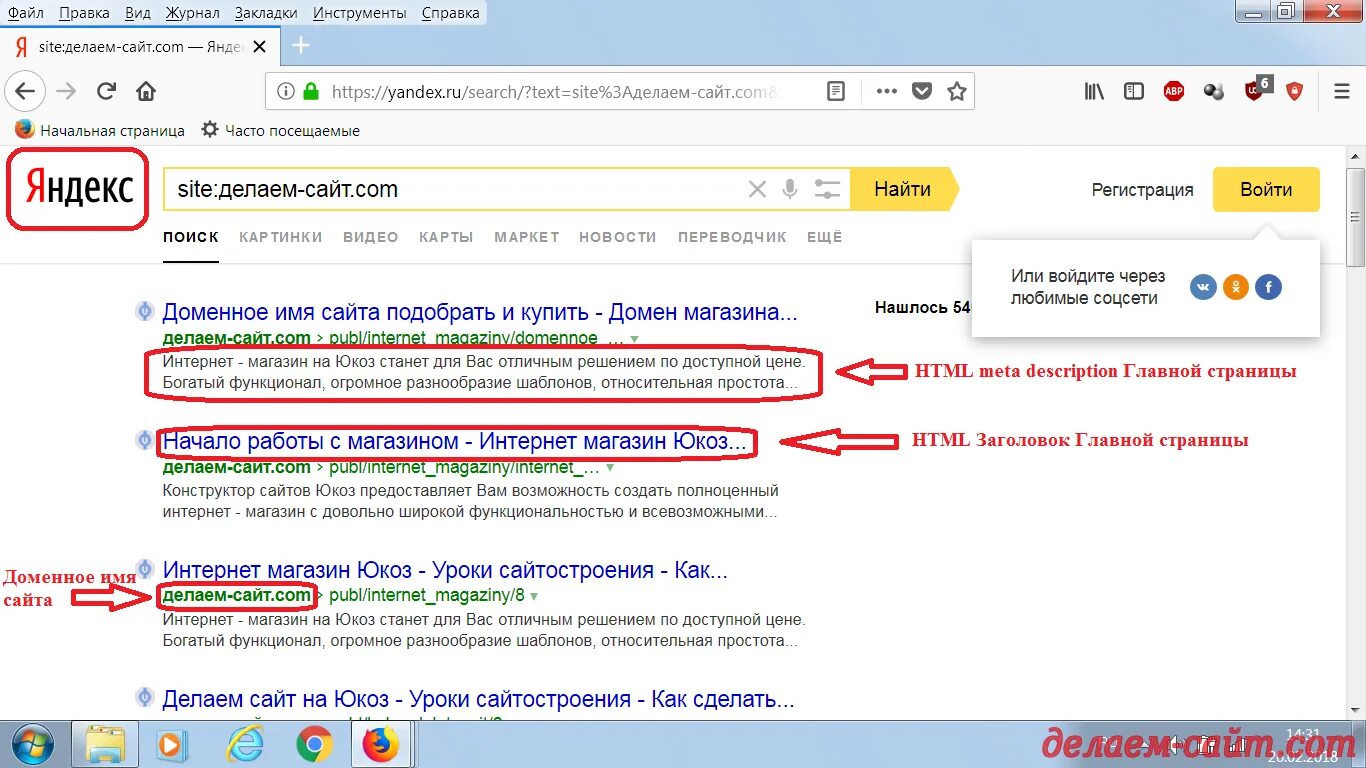Switch to Новости search tab
This screenshot has width=1366, height=768.
tap(618, 237)
